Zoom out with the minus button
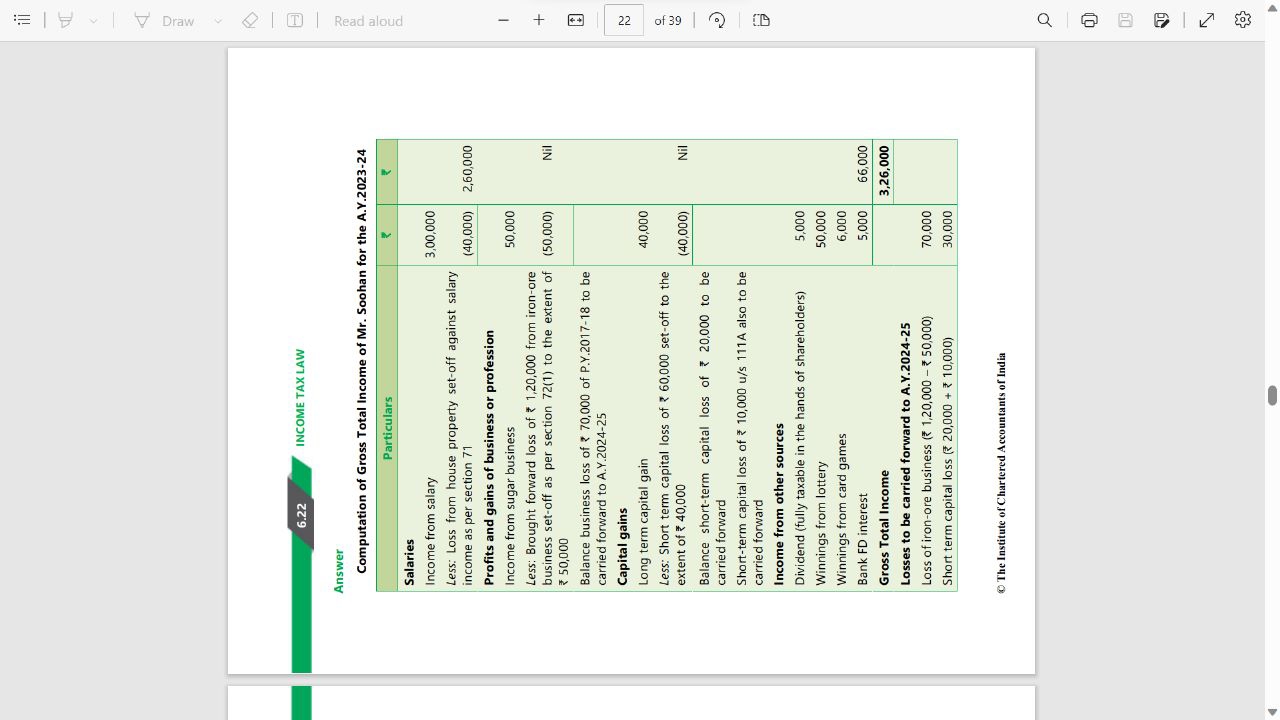 503,20
